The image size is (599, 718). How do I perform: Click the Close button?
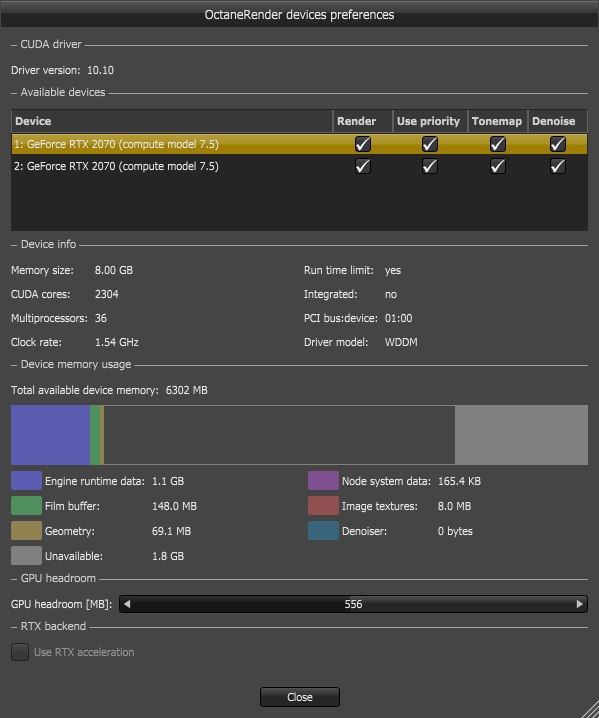pyautogui.click(x=300, y=697)
